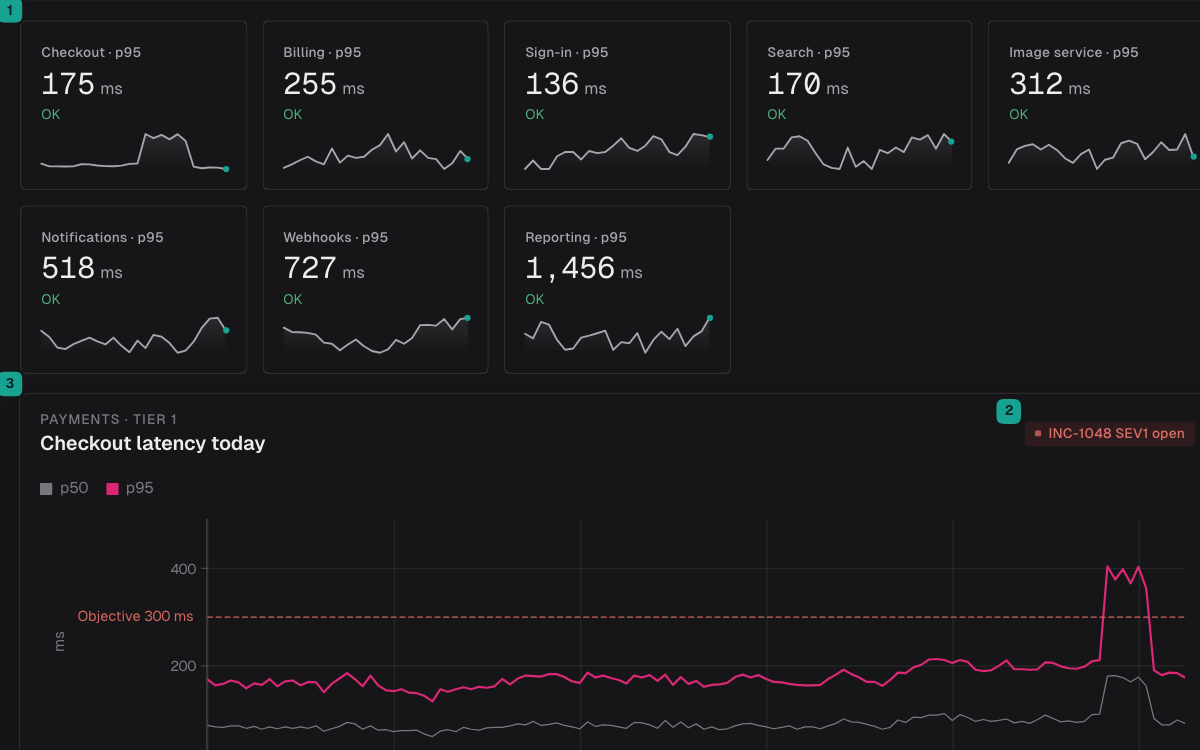Click the 200 y-axis tick label

183,666
